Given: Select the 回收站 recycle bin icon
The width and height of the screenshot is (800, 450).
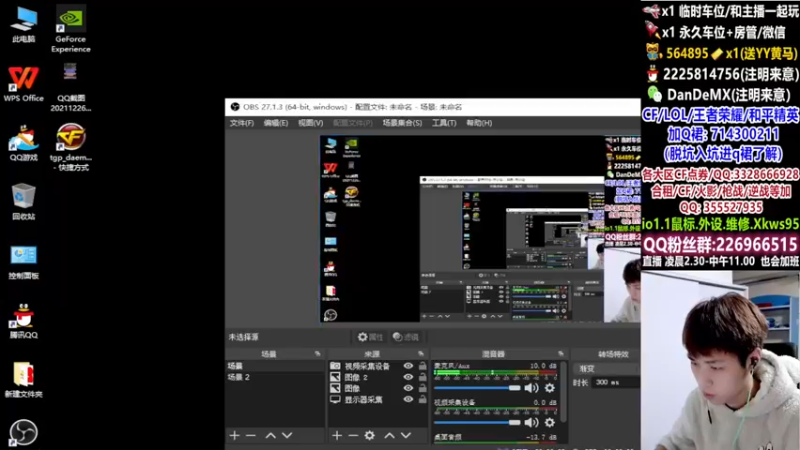Looking at the screenshot, I should point(23,202).
